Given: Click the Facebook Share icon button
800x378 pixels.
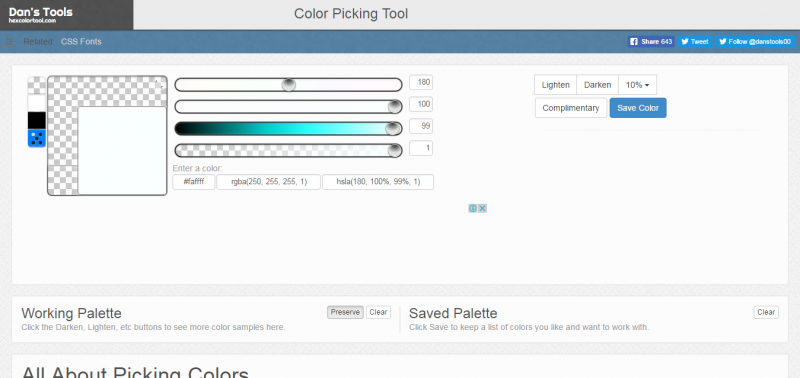Looking at the screenshot, I should (651, 42).
